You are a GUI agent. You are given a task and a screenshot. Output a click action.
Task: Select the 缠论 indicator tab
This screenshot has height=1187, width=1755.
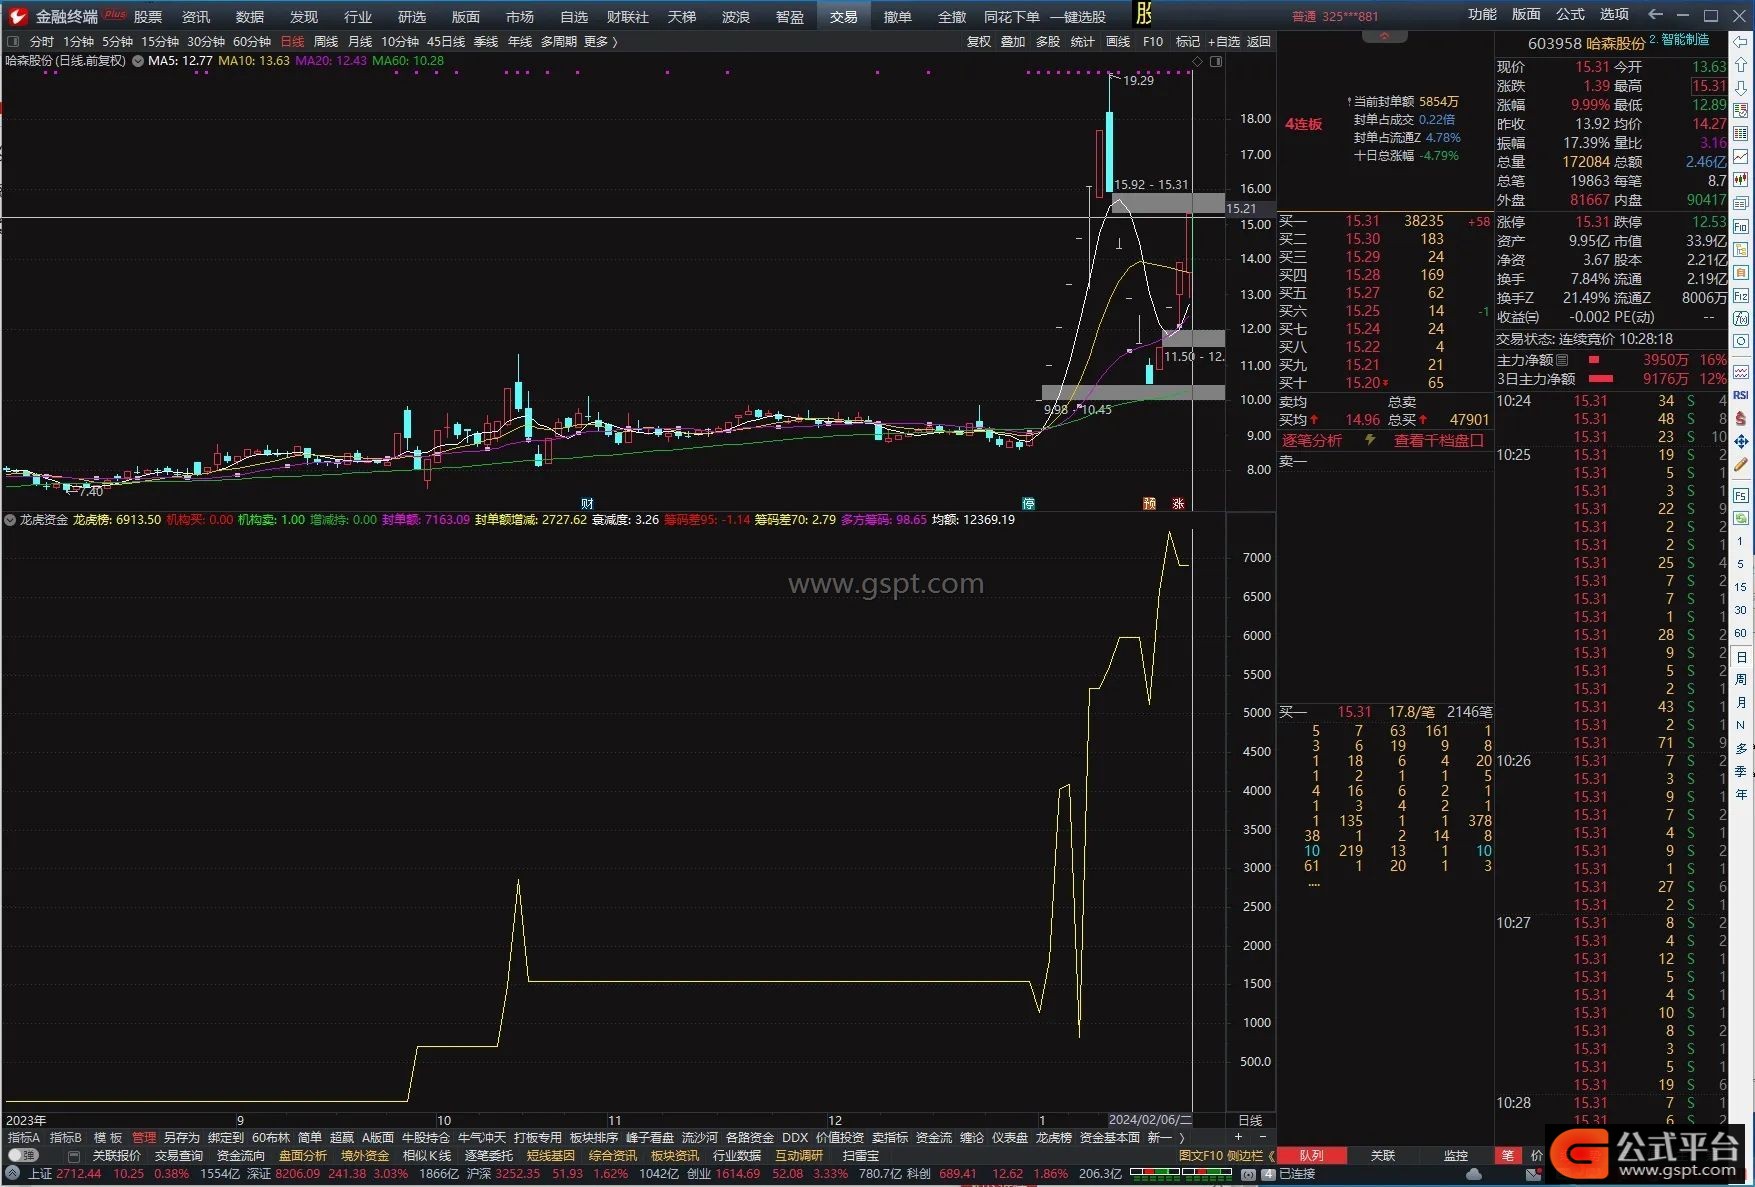[972, 1137]
